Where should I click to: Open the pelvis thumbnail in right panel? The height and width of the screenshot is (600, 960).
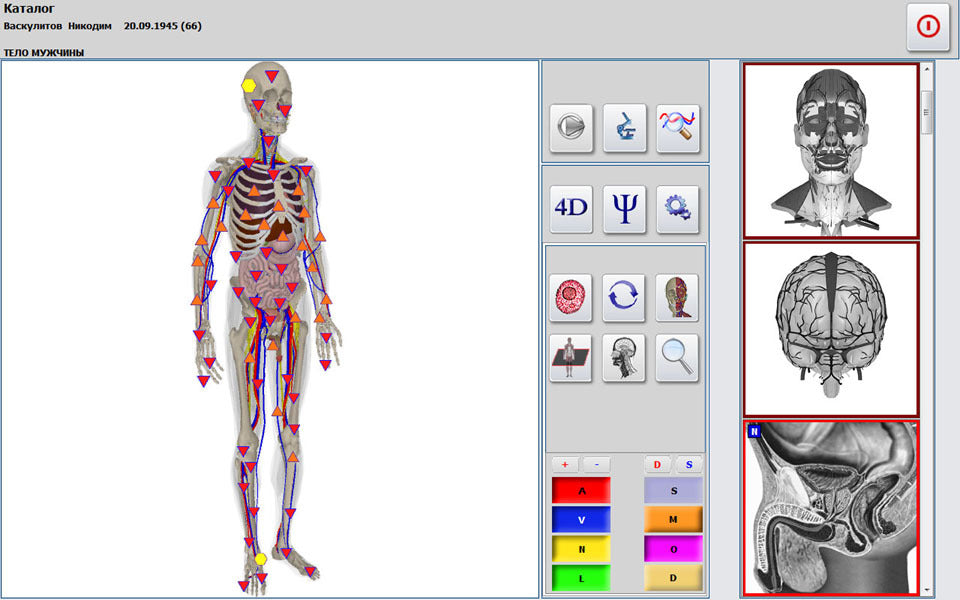click(830, 510)
